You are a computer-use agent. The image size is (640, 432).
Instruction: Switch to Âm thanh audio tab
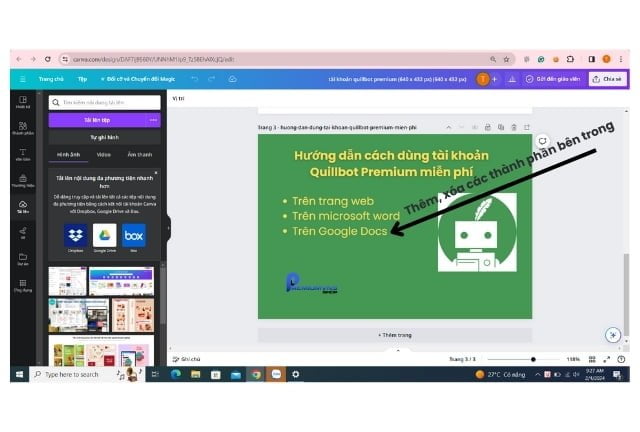pos(140,155)
